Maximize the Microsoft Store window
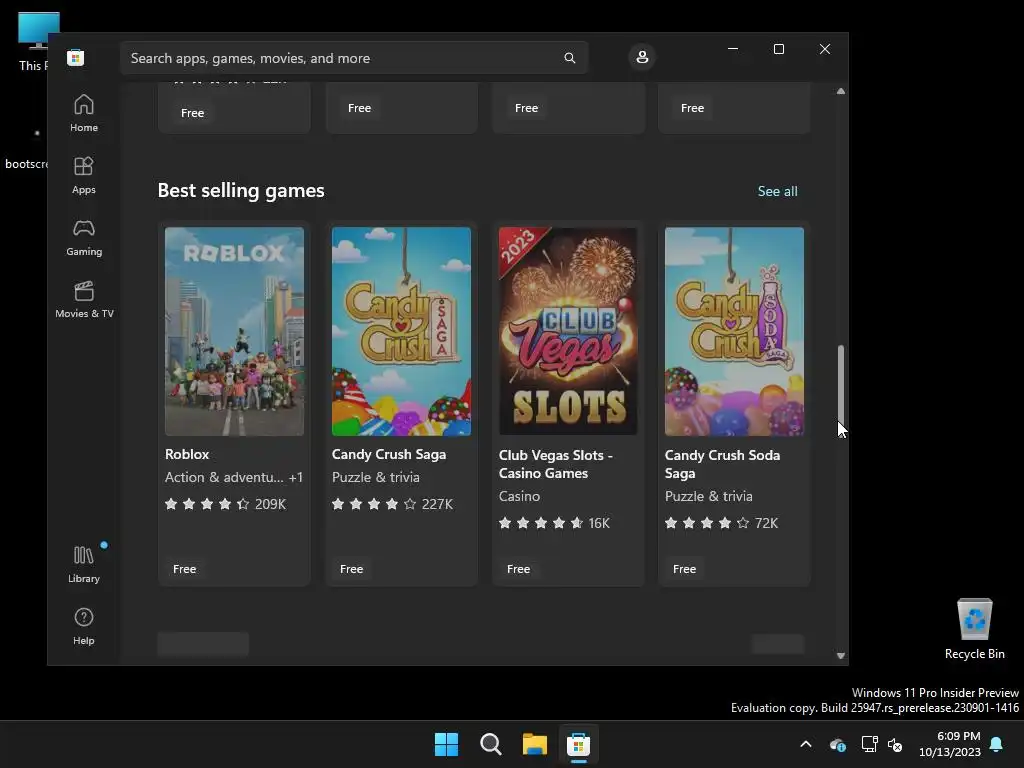Image resolution: width=1024 pixels, height=768 pixels. (778, 49)
